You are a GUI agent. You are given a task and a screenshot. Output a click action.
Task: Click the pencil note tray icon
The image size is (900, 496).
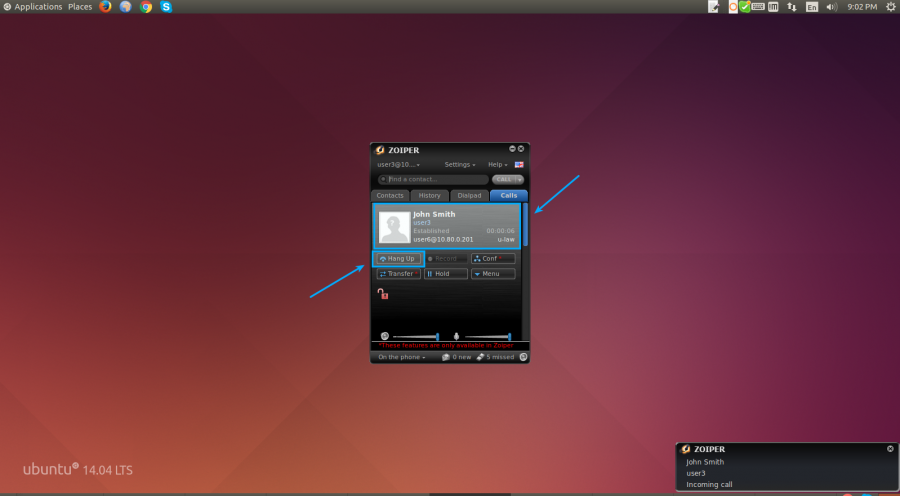coord(713,7)
